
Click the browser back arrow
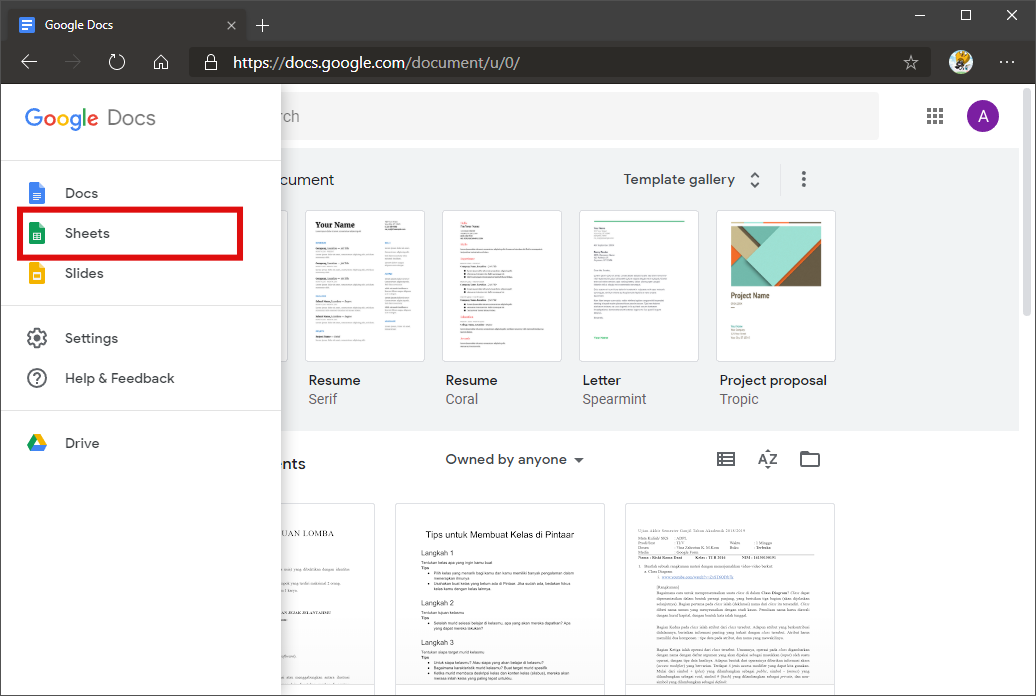[x=29, y=62]
